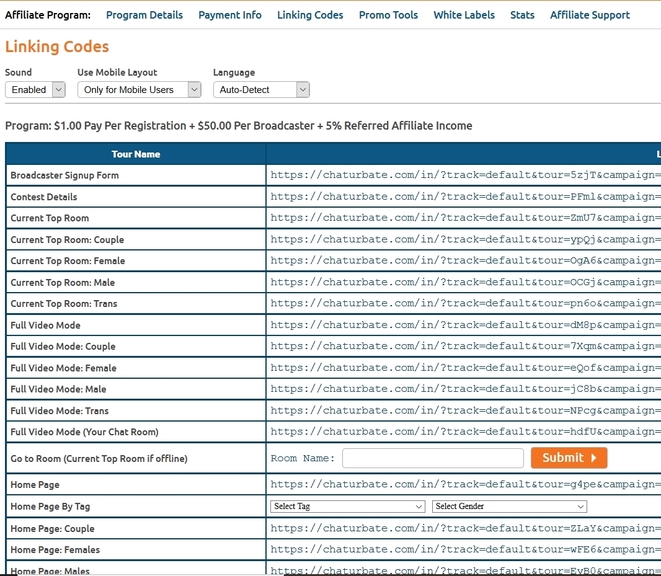This screenshot has width=661, height=576.
Task: Open the Select Tag dropdown
Action: point(347,506)
